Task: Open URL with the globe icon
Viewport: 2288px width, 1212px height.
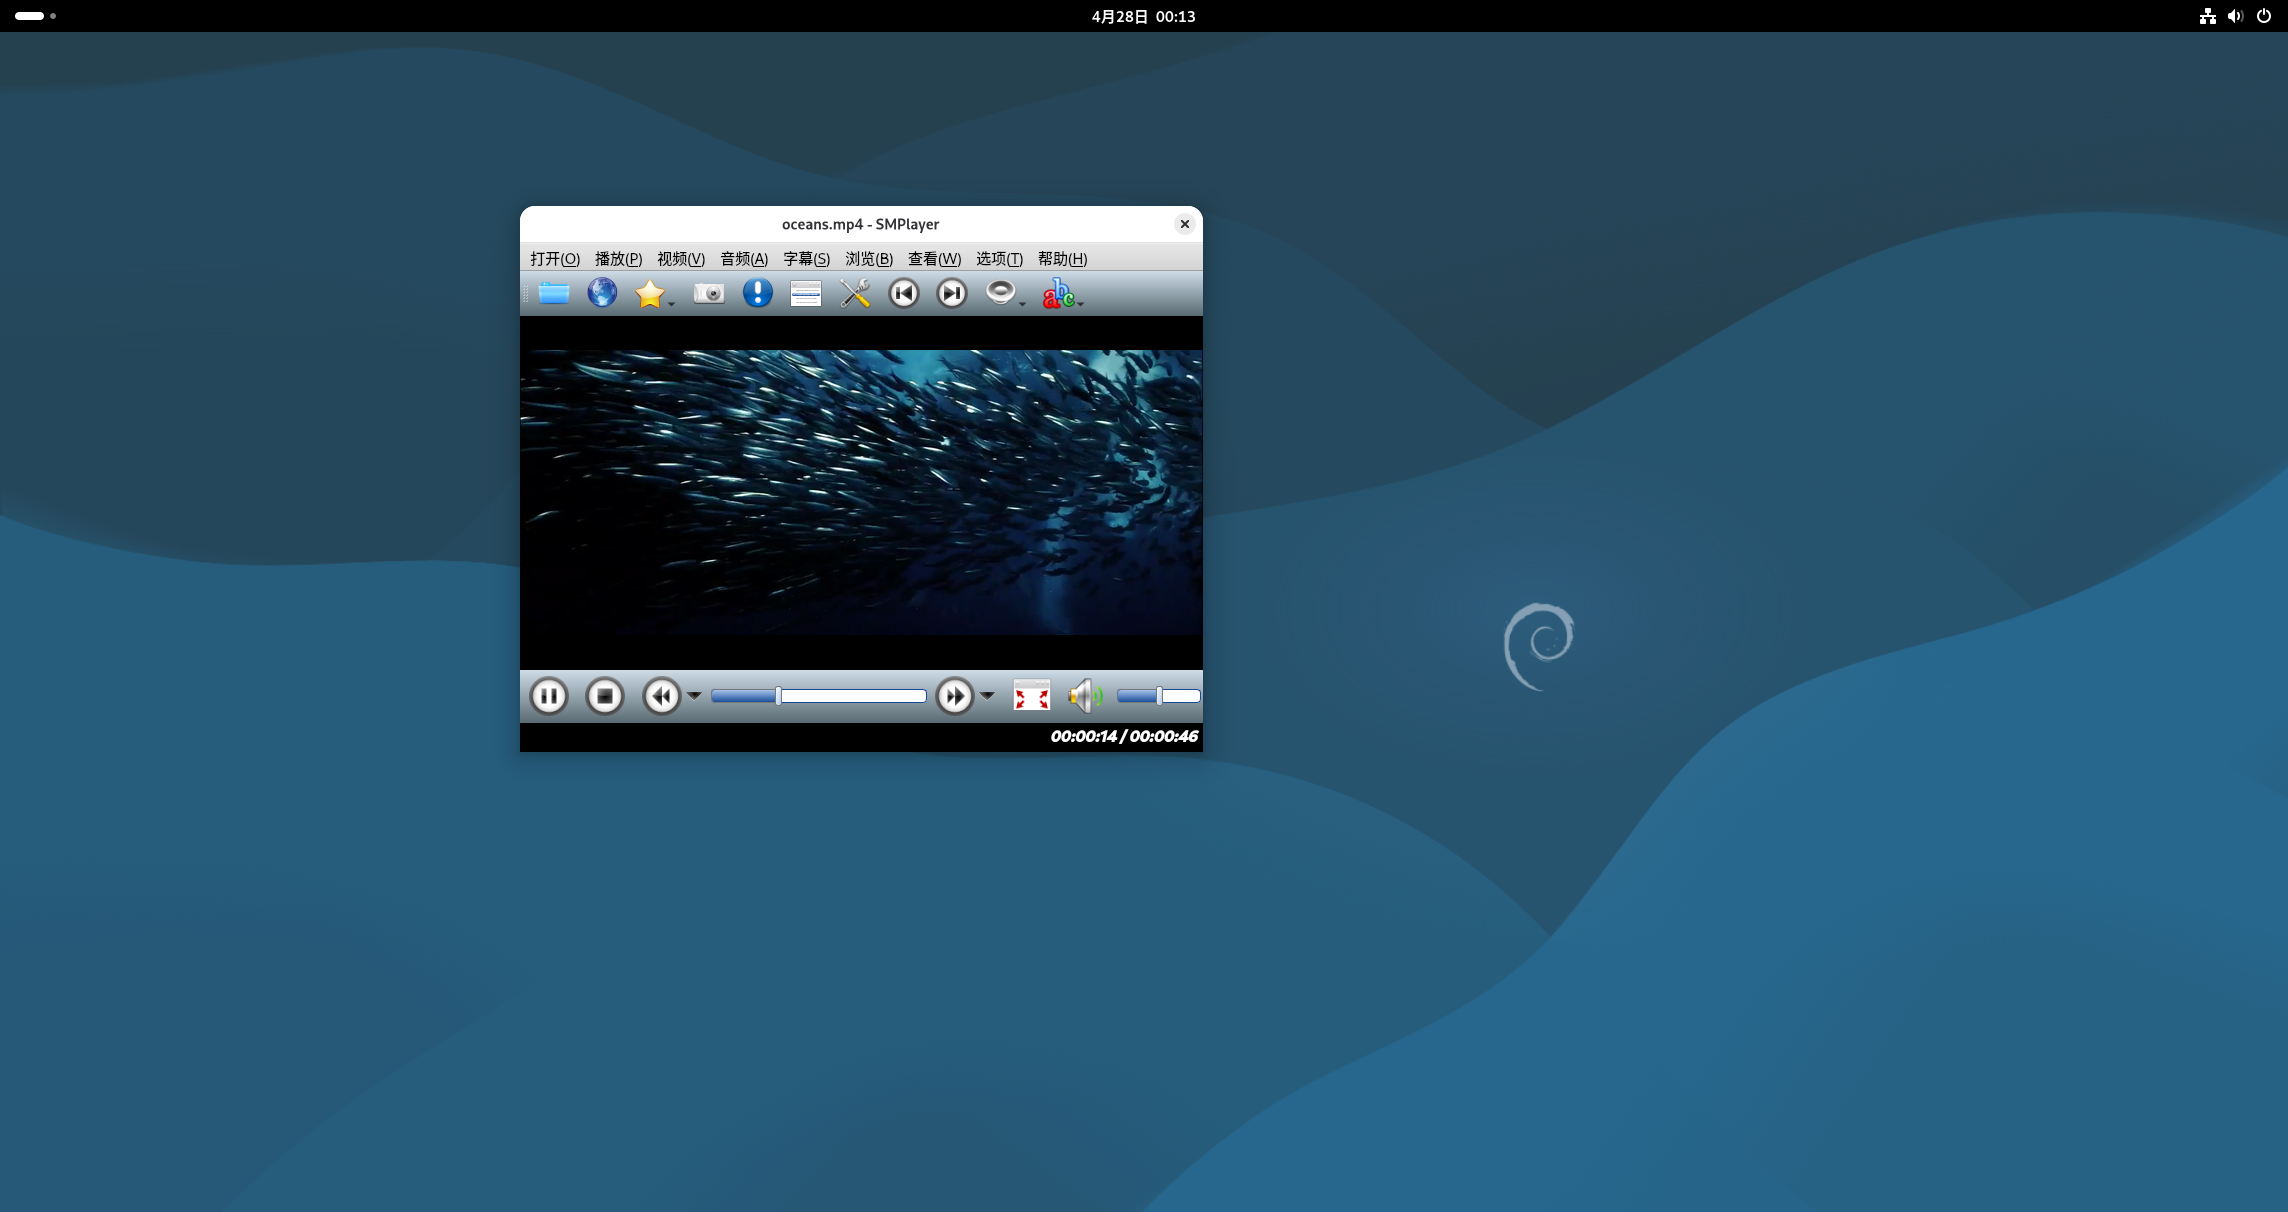Action: 602,293
